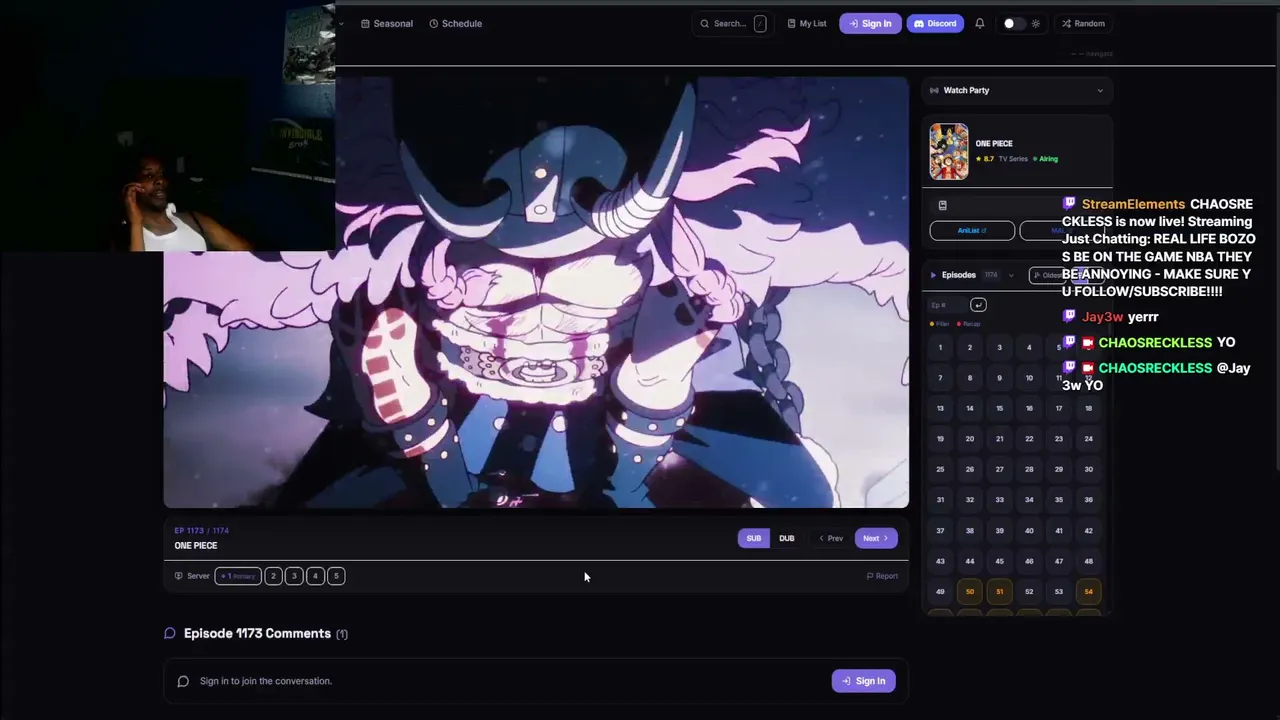Click the One Piece cover thumbnail
Screen dimensions: 1280x720
[949, 151]
